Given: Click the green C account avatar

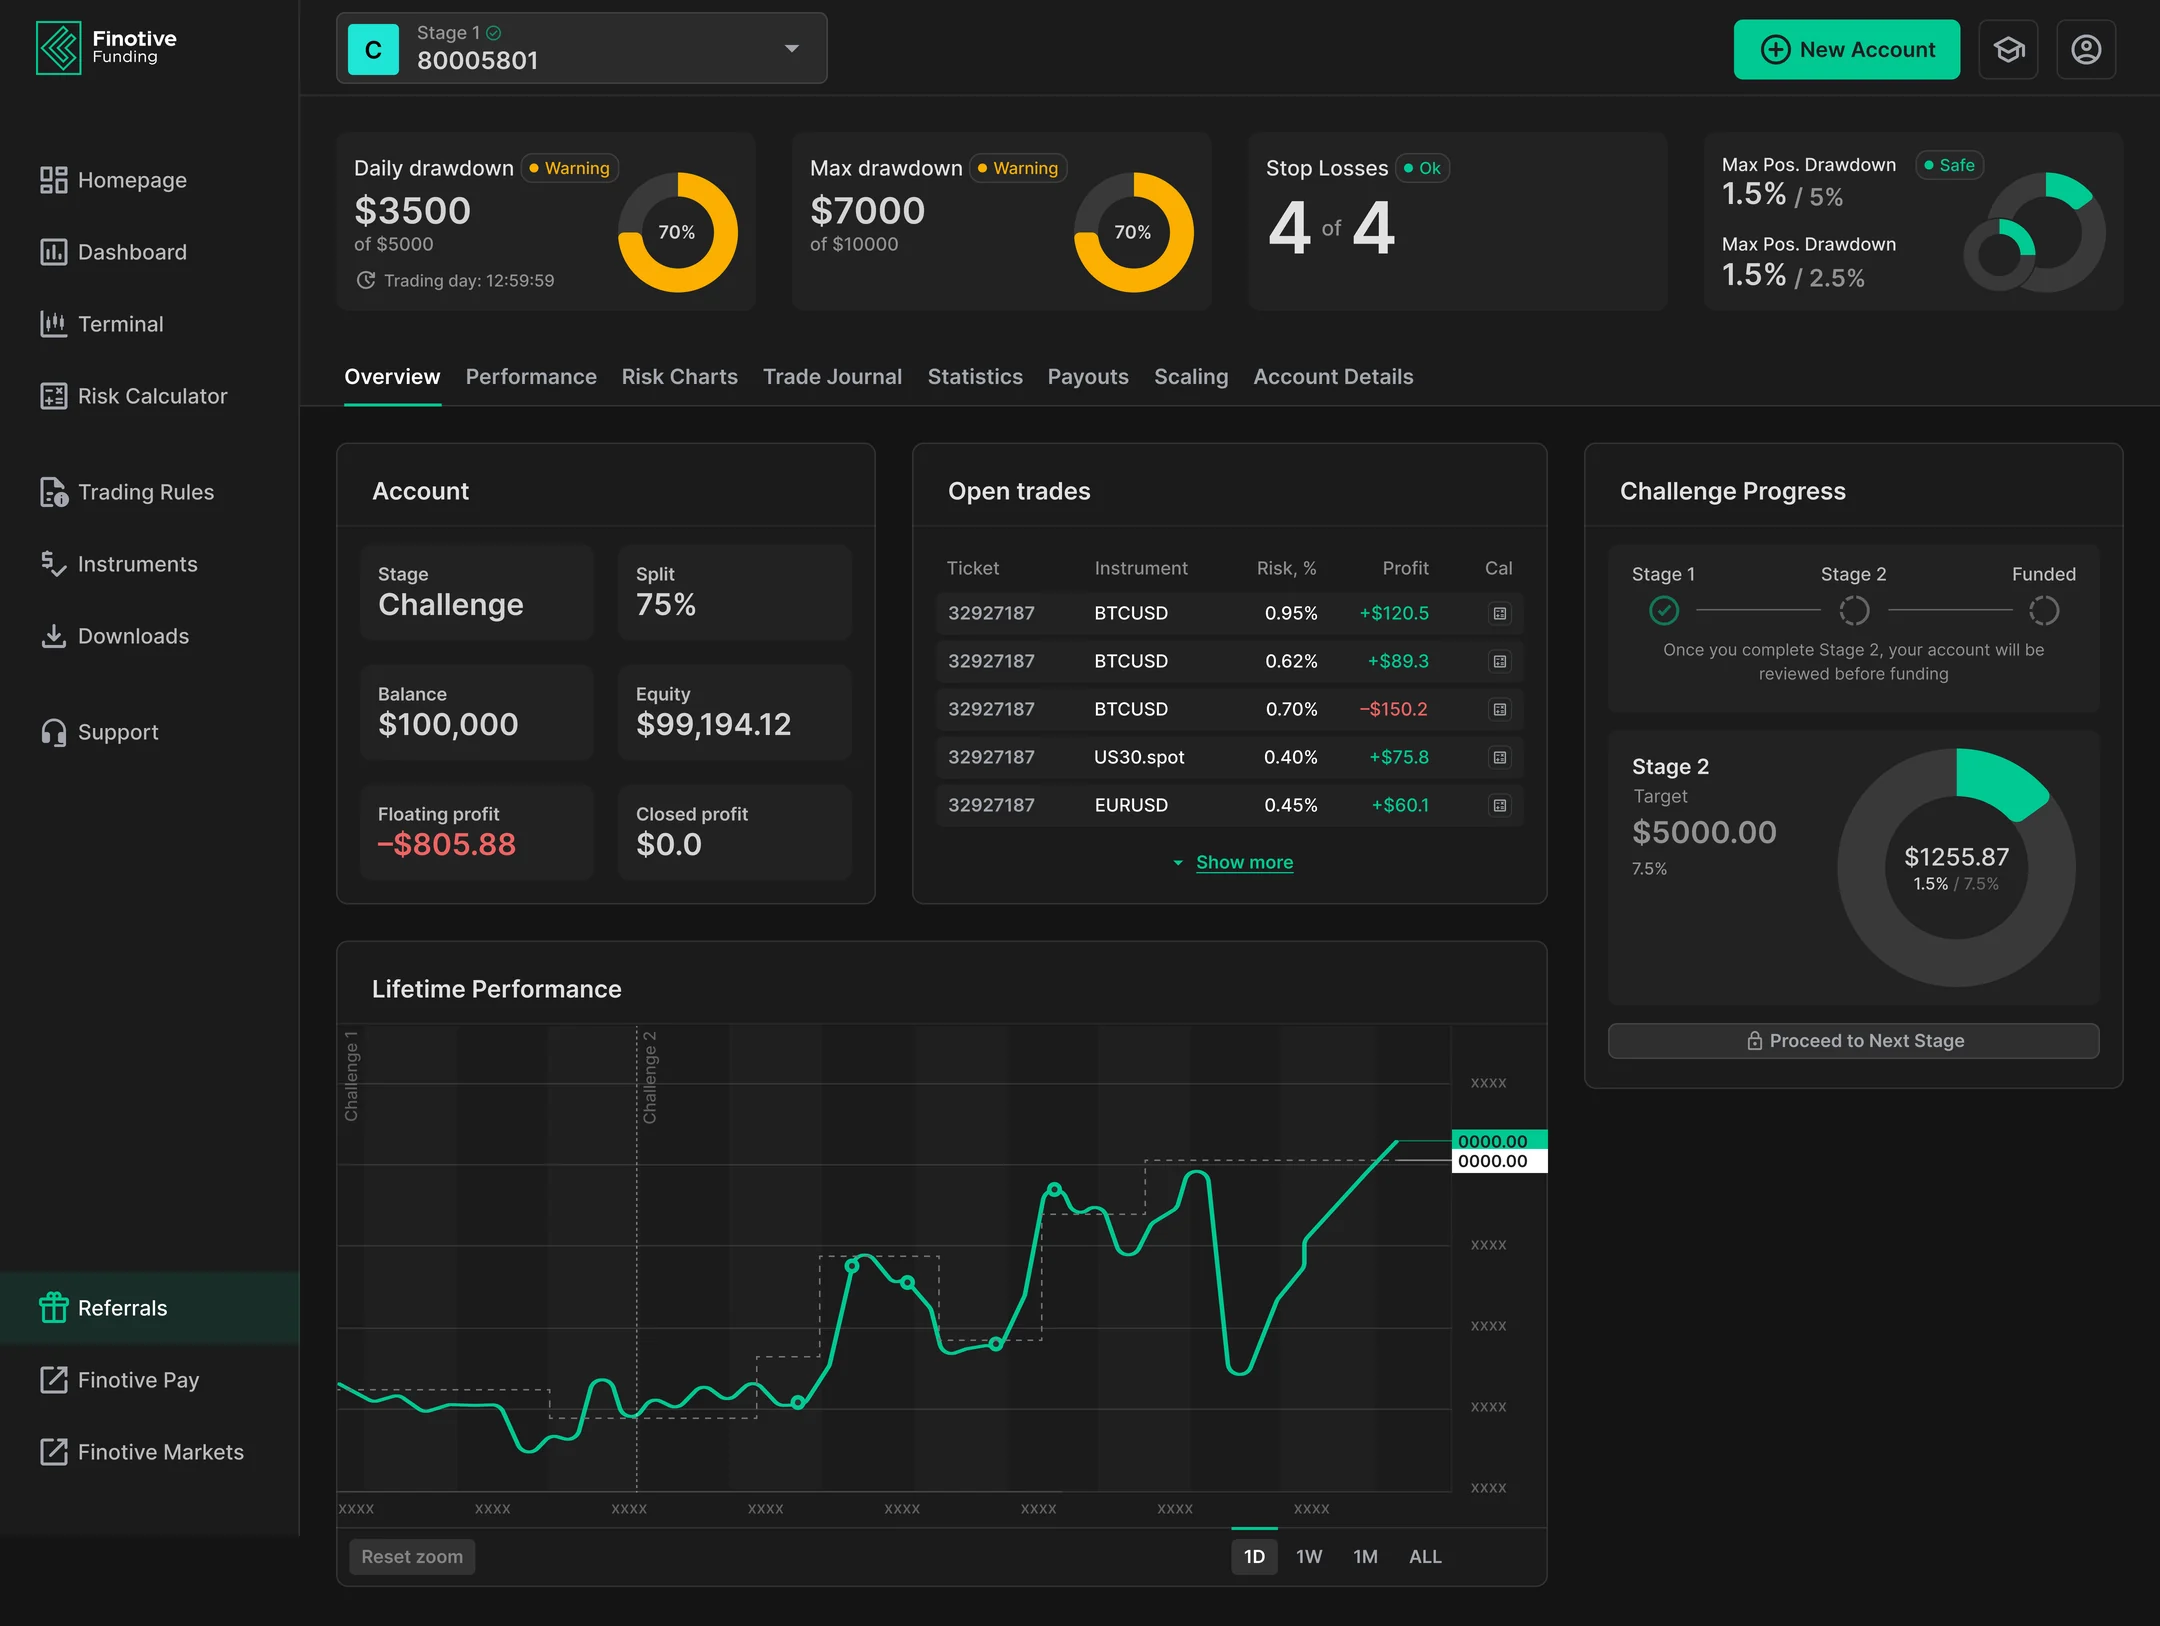Looking at the screenshot, I should (373, 49).
